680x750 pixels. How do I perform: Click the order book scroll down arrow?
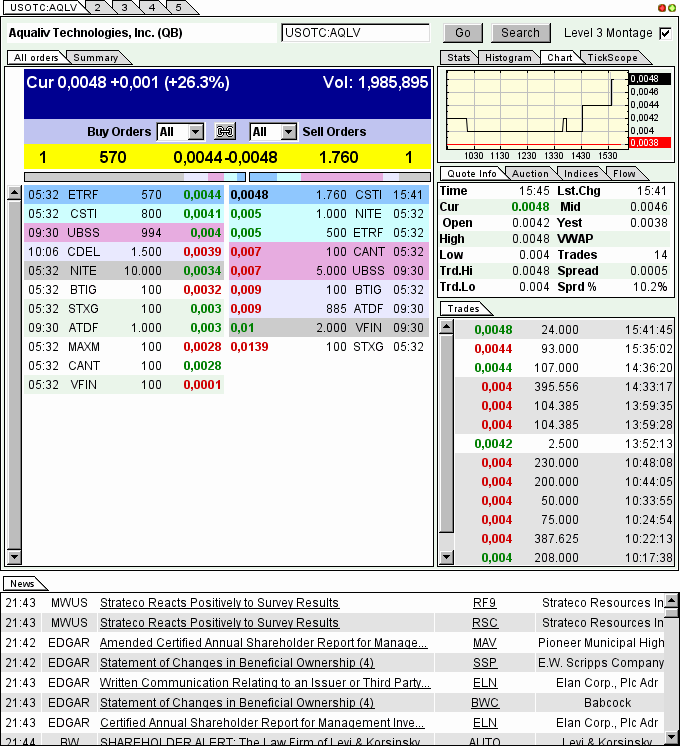coord(14,556)
